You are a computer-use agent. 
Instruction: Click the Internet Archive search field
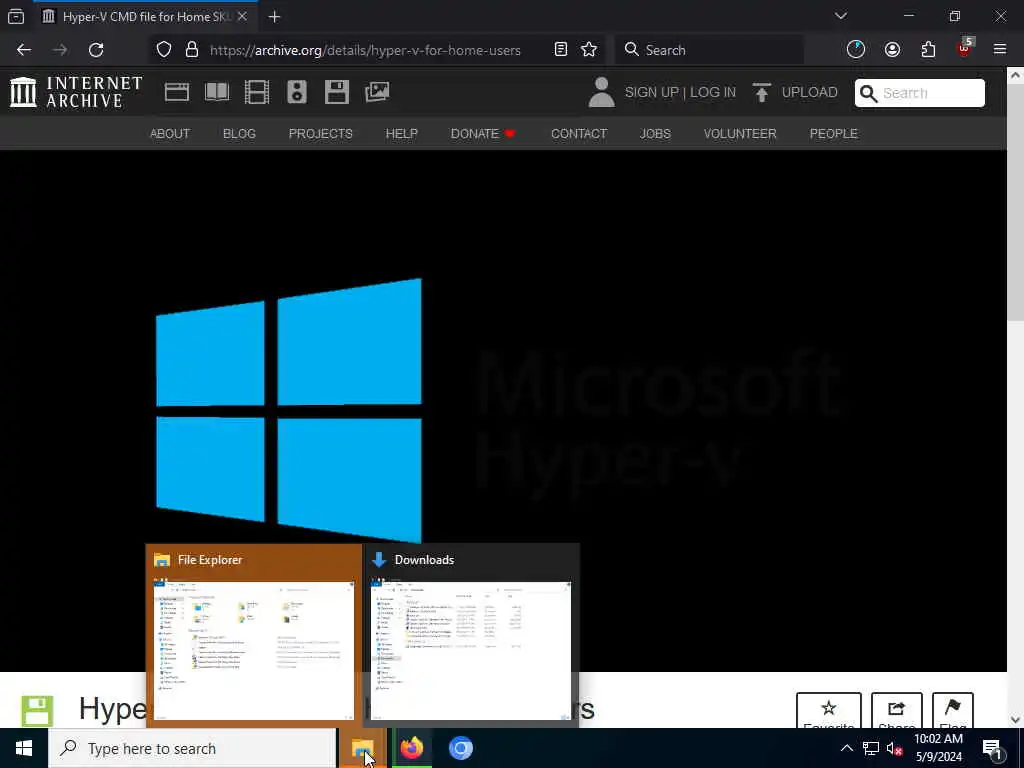pyautogui.click(x=920, y=93)
